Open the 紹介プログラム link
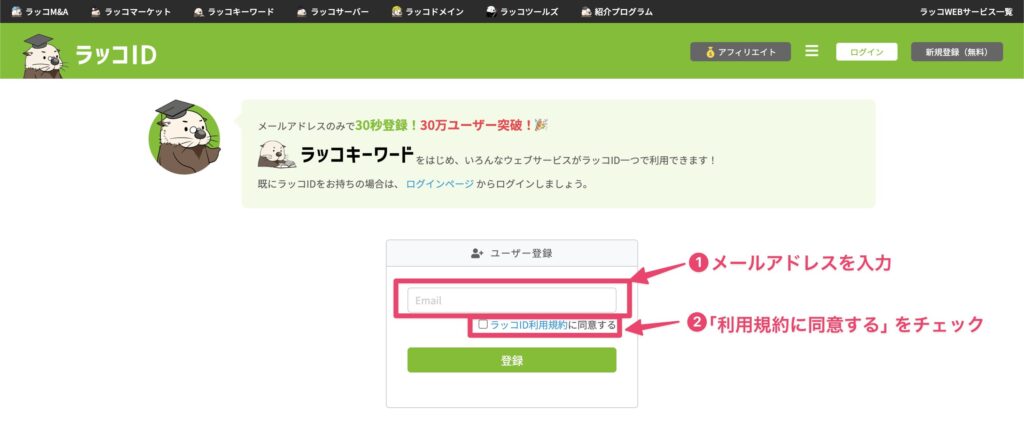Image resolution: width=1024 pixels, height=447 pixels. 616,12
